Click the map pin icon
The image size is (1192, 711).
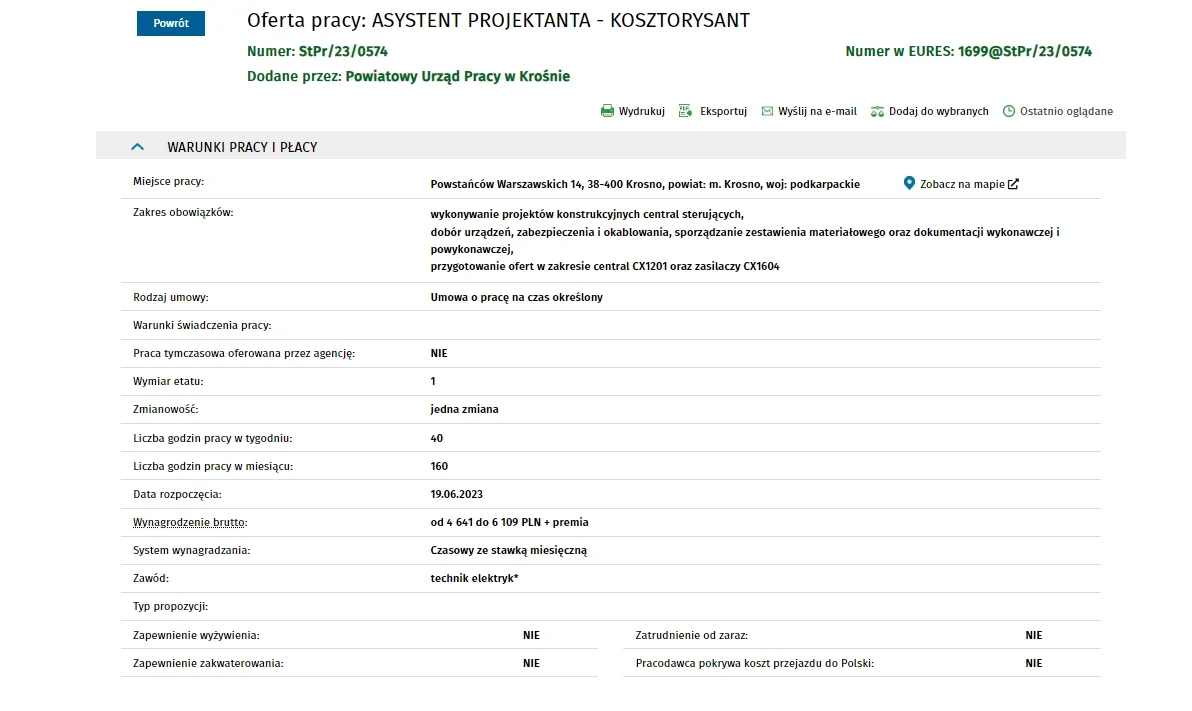908,183
